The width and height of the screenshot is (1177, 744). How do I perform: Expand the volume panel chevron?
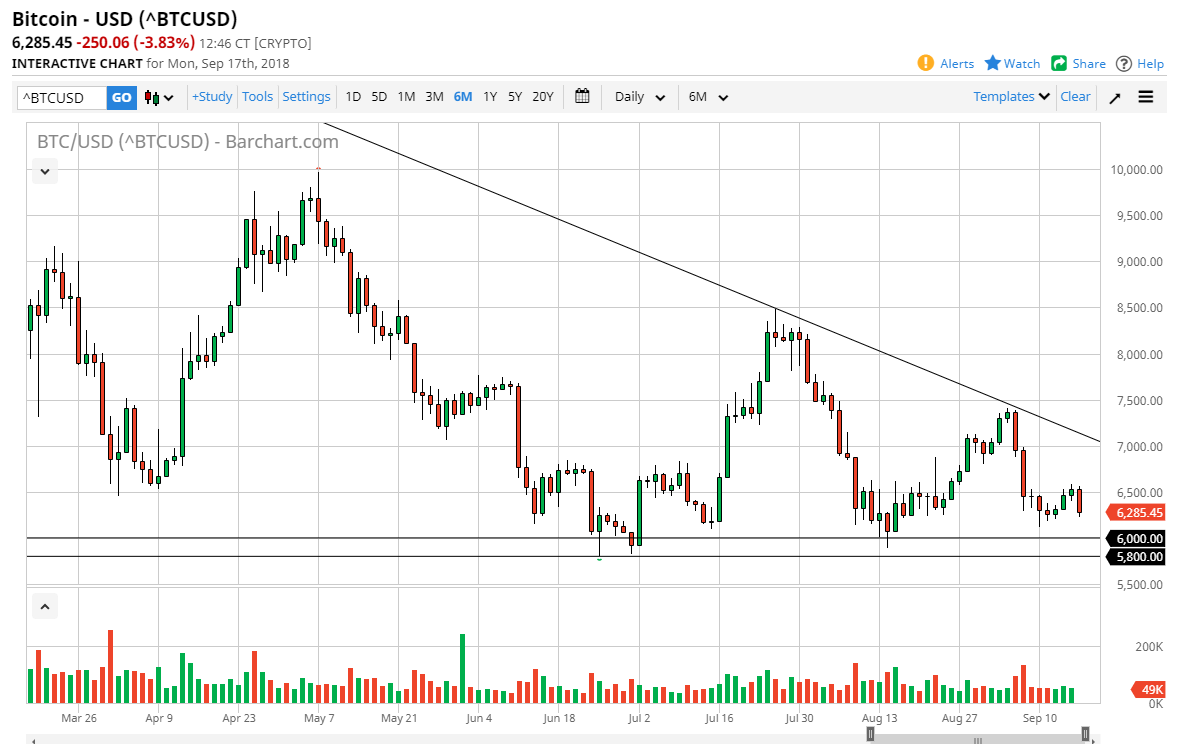pos(44,606)
